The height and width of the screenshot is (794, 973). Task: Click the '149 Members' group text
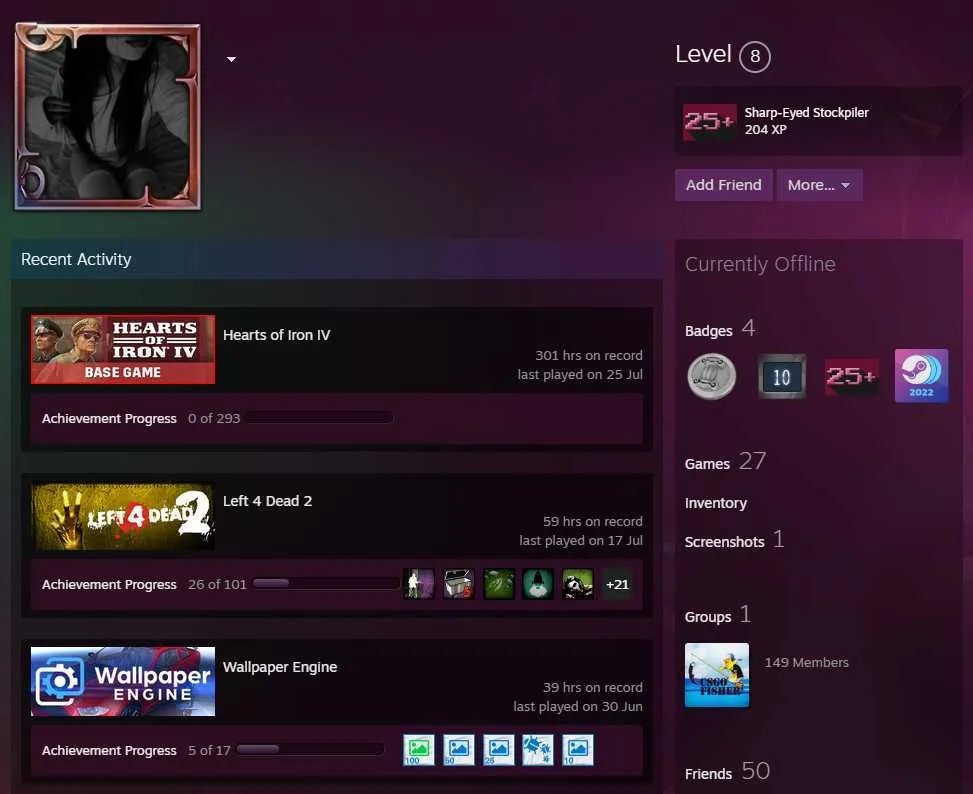[806, 662]
